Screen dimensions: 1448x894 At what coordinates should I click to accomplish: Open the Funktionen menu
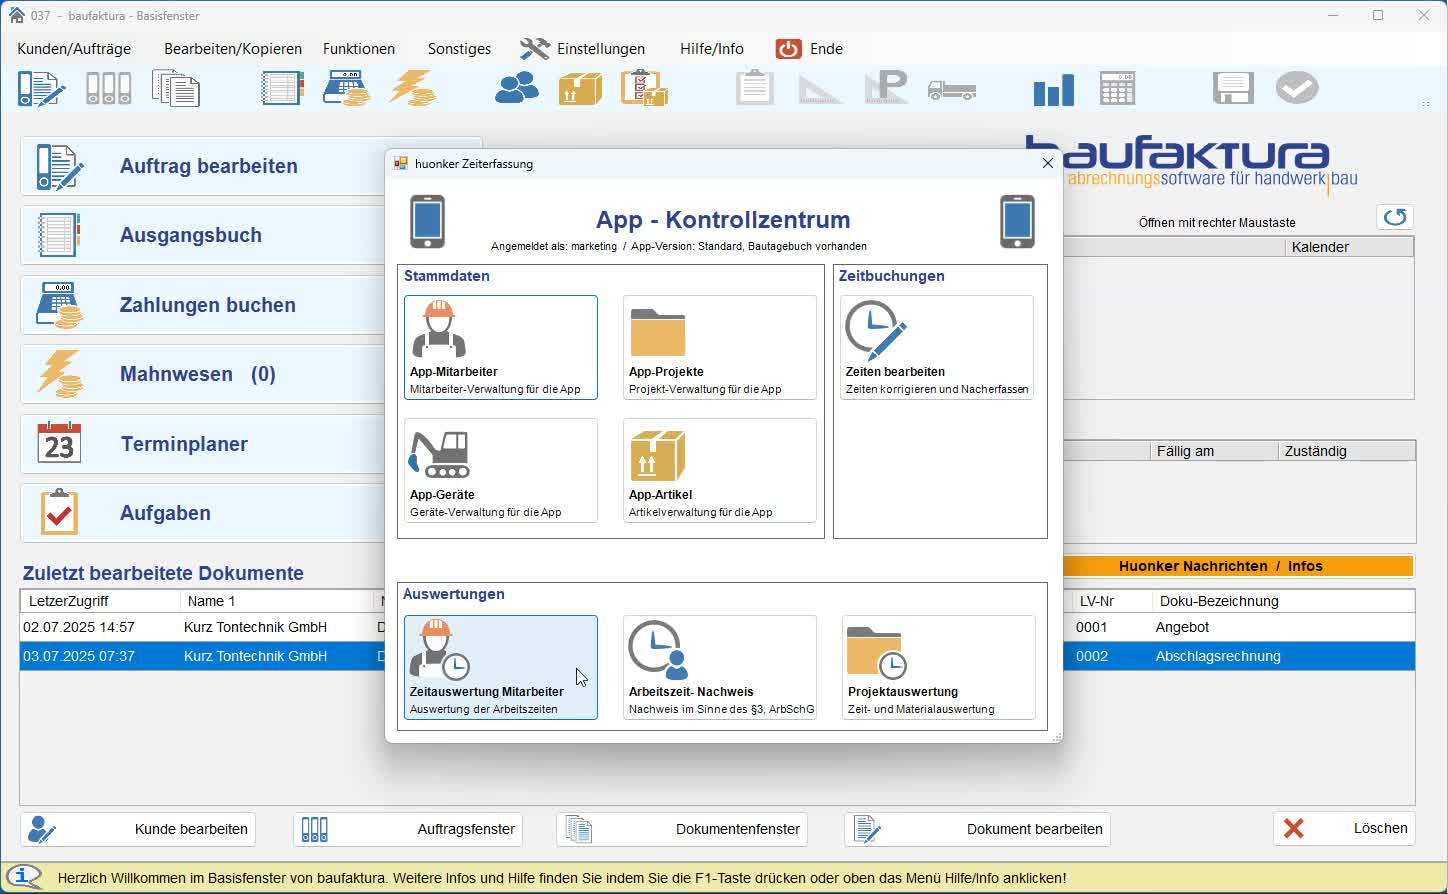358,49
